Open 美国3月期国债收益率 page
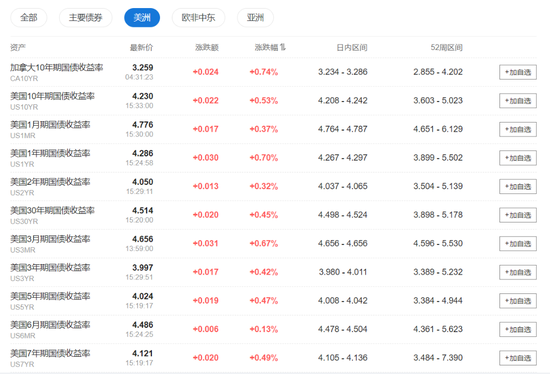Screen dimensions: 550x374 point(50,239)
